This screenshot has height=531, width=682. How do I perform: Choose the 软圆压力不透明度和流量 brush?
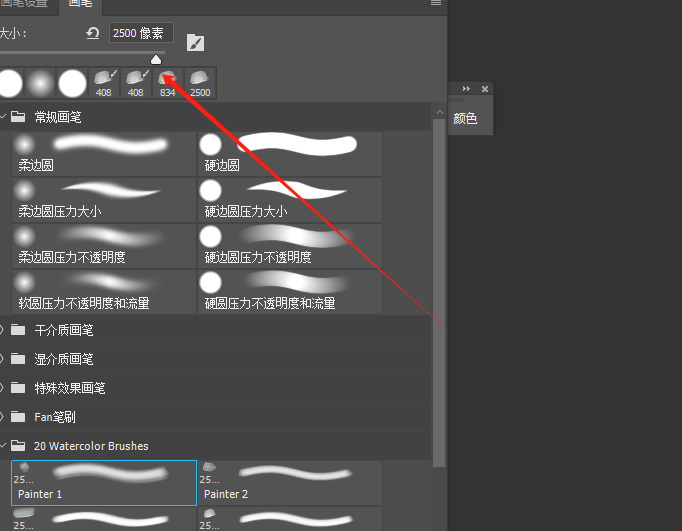click(104, 292)
